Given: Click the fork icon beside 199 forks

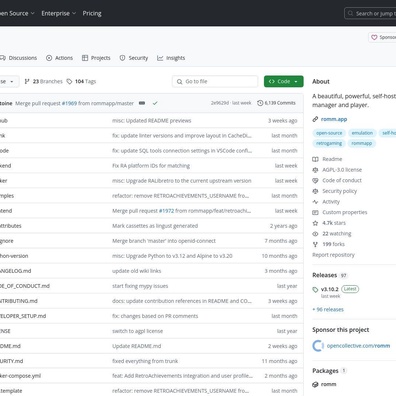Looking at the screenshot, I should pyautogui.click(x=315, y=244).
